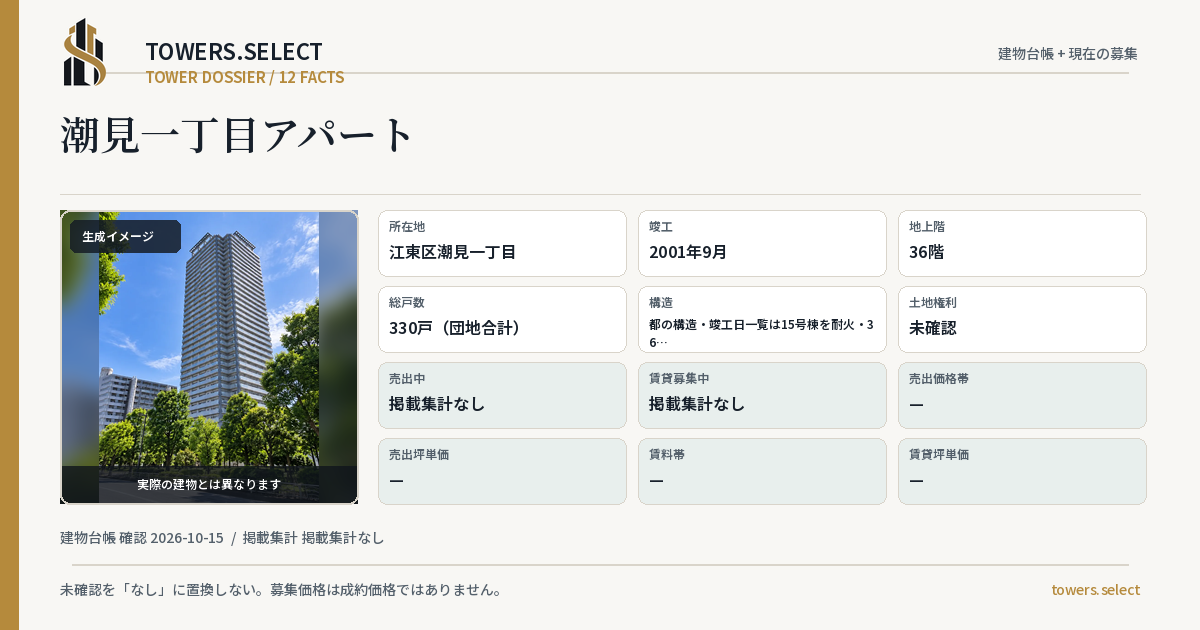Click the Towers.Select tower logo icon
Image resolution: width=1200 pixels, height=630 pixels.
pos(85,52)
